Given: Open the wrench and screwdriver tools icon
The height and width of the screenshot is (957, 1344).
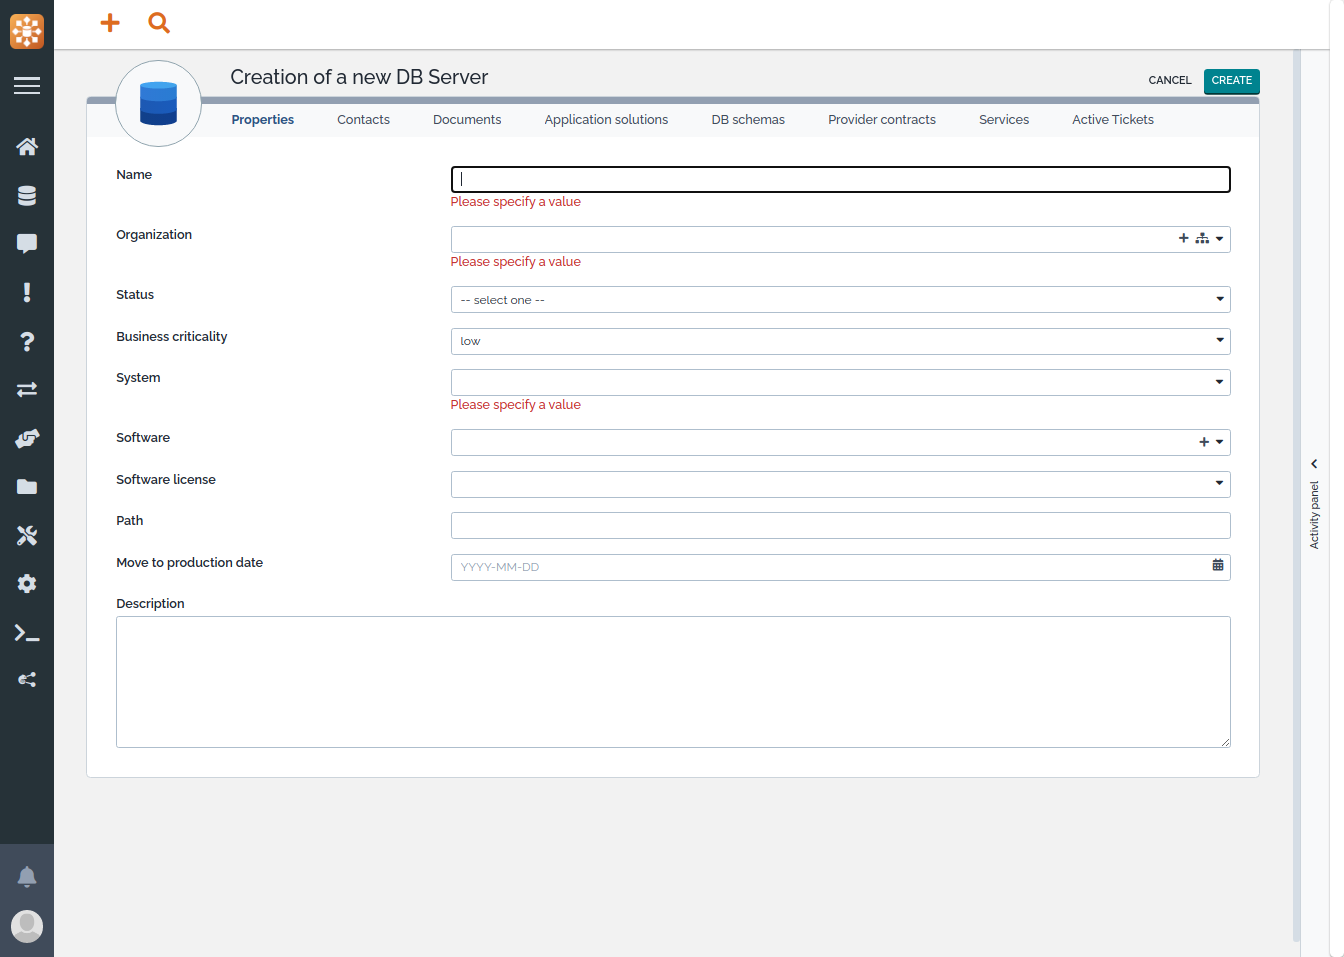Looking at the screenshot, I should [27, 536].
